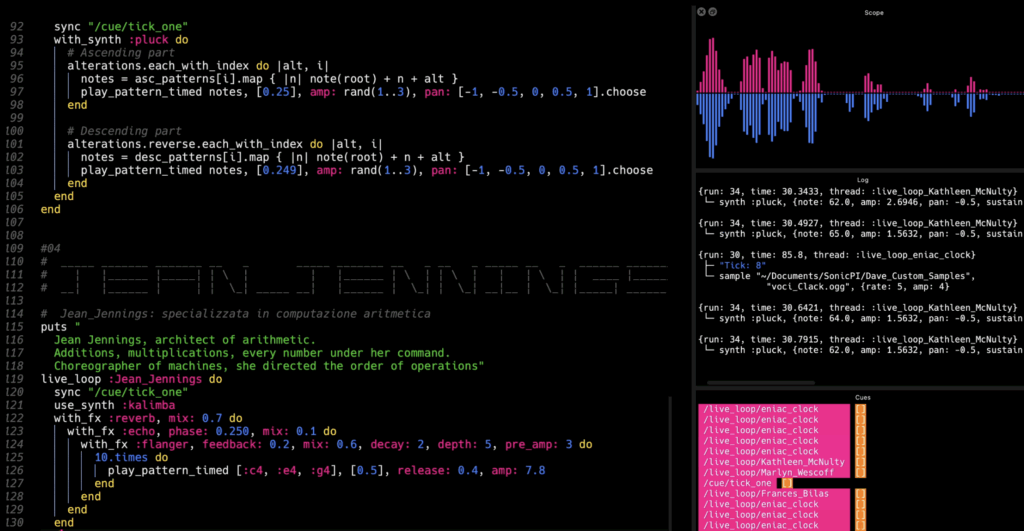Close the Scope panel
Image resolution: width=1024 pixels, height=531 pixels.
[x=700, y=12]
